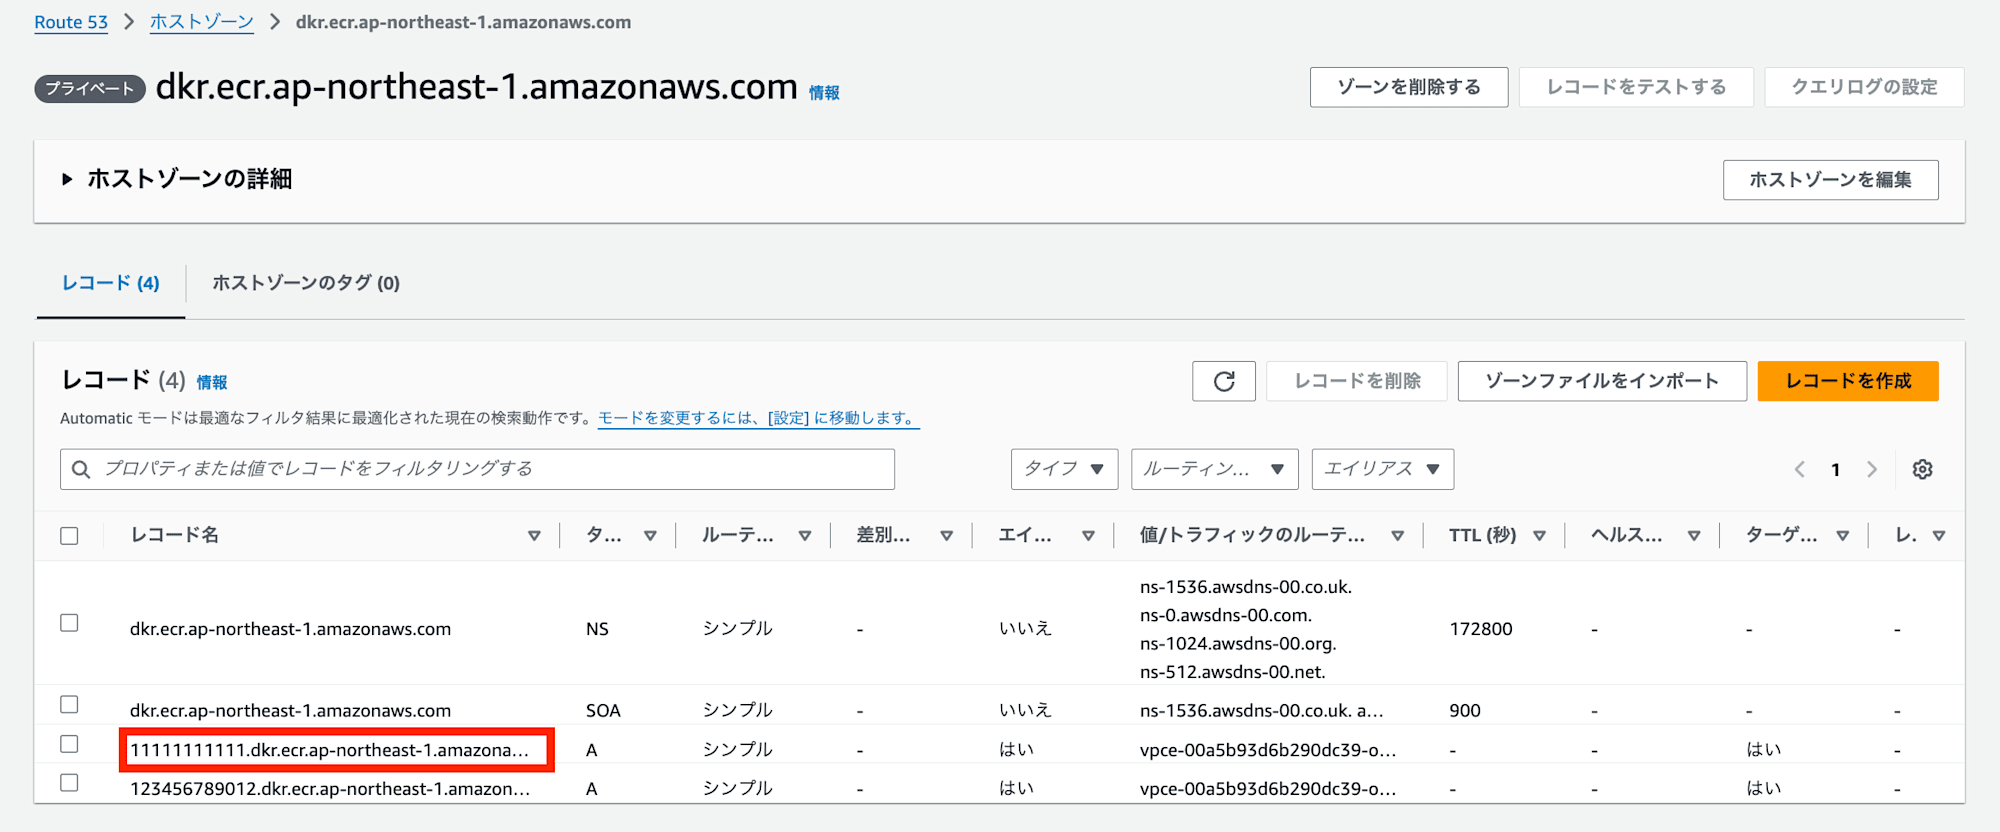2000x832 pixels.
Task: Open the モードを変更するには settings link
Action: pyautogui.click(x=758, y=418)
